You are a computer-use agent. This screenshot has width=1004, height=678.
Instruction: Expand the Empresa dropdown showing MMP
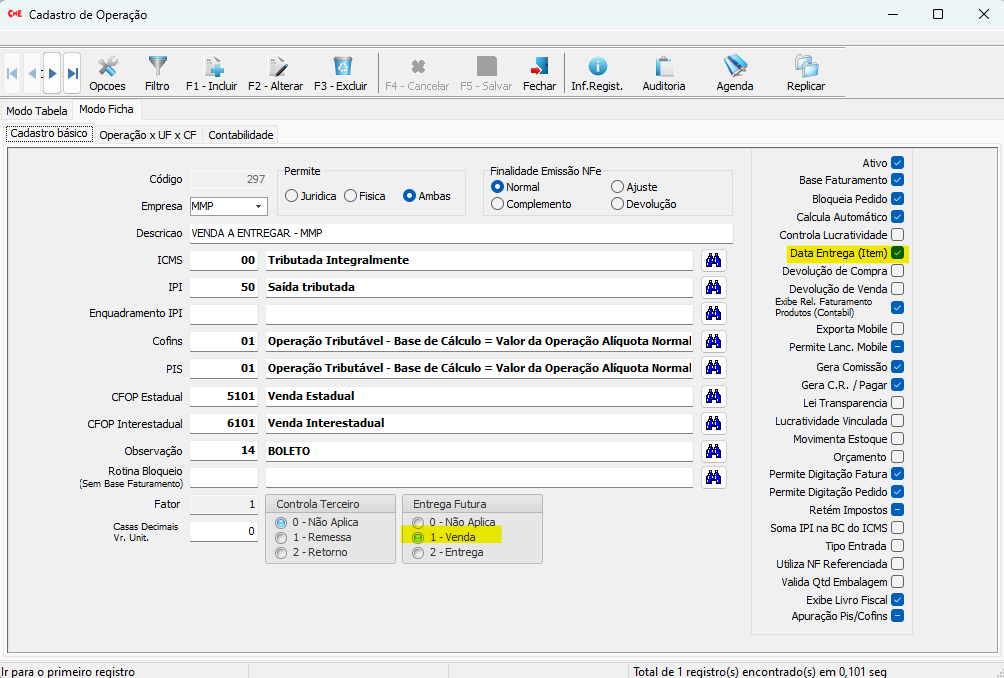(259, 206)
